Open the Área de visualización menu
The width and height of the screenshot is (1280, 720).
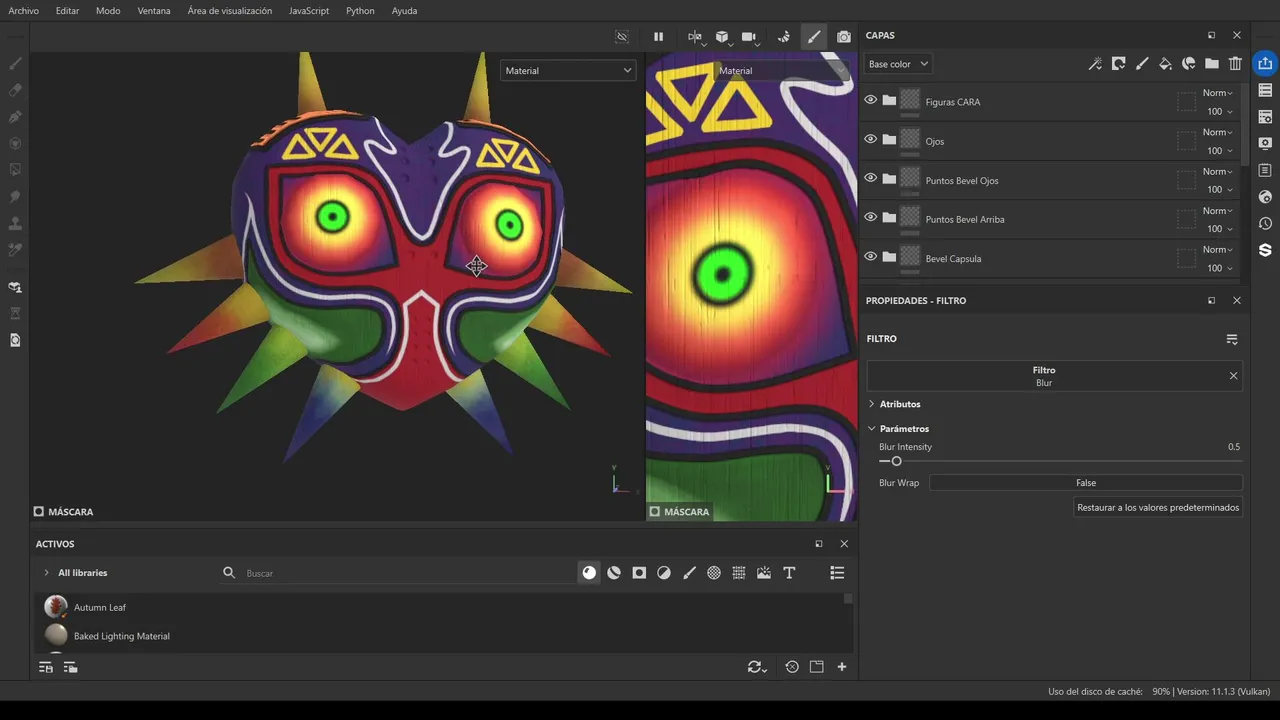point(230,11)
